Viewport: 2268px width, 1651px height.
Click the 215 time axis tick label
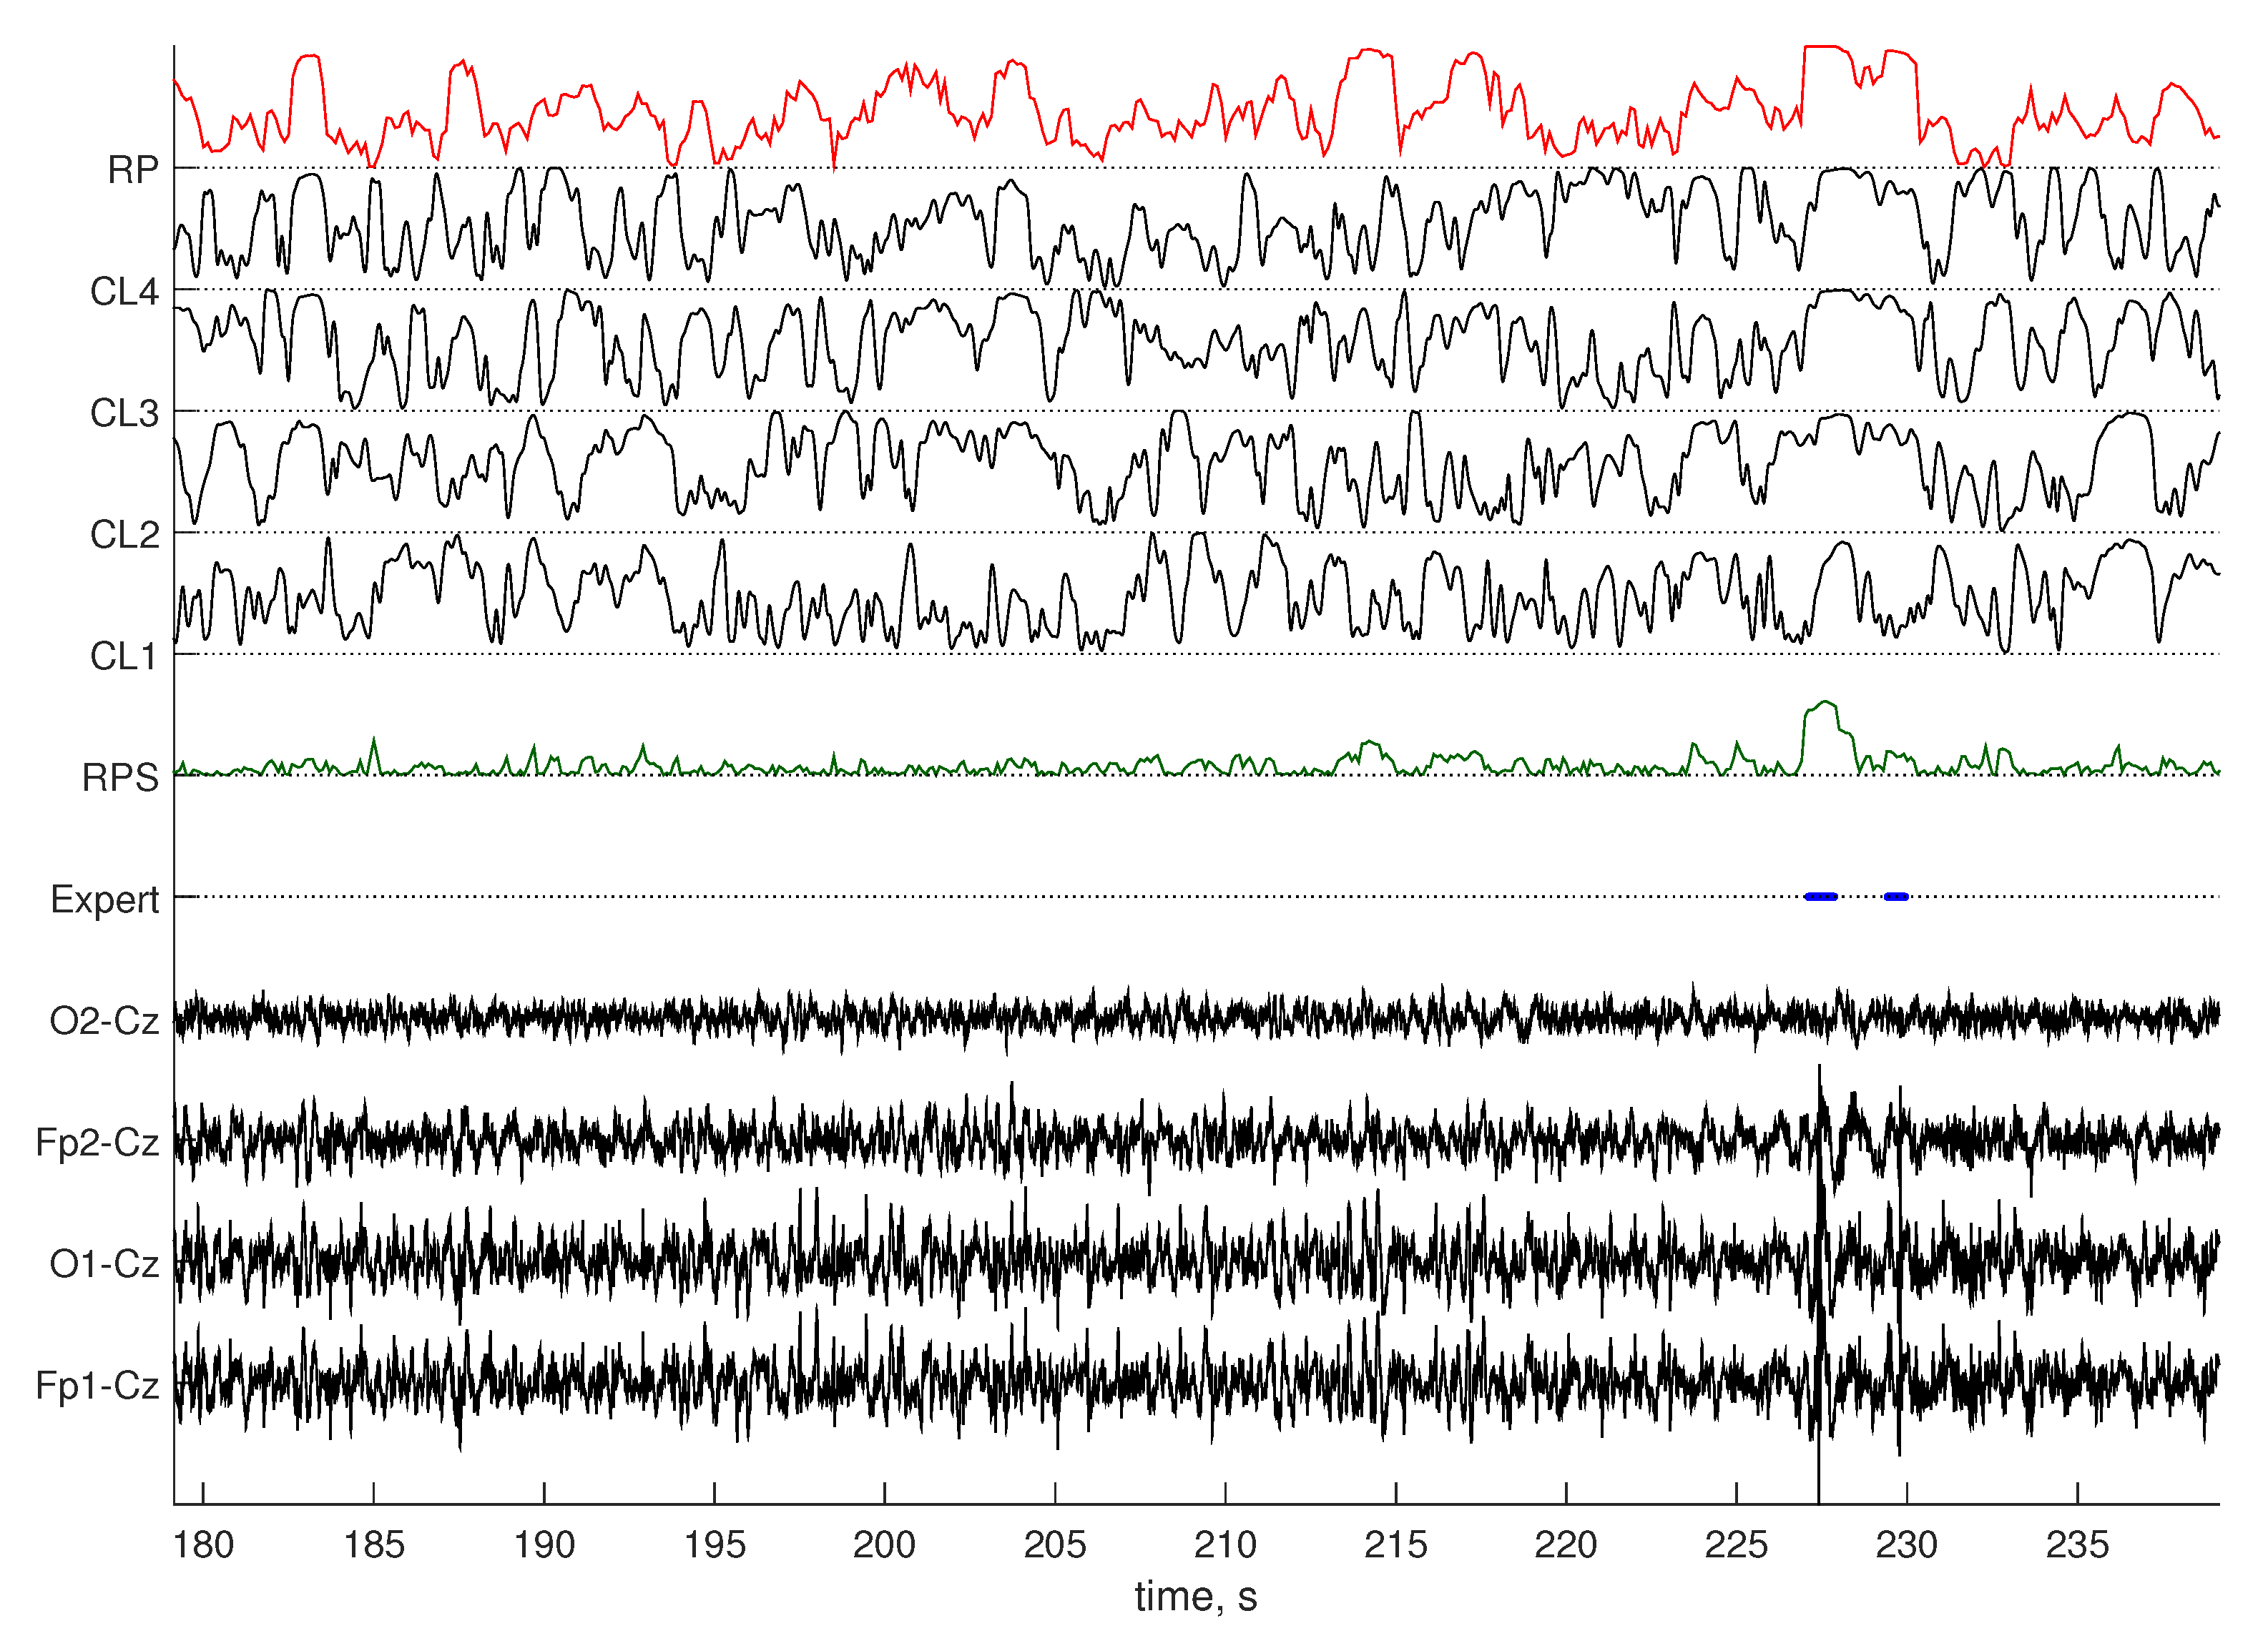(1395, 1545)
